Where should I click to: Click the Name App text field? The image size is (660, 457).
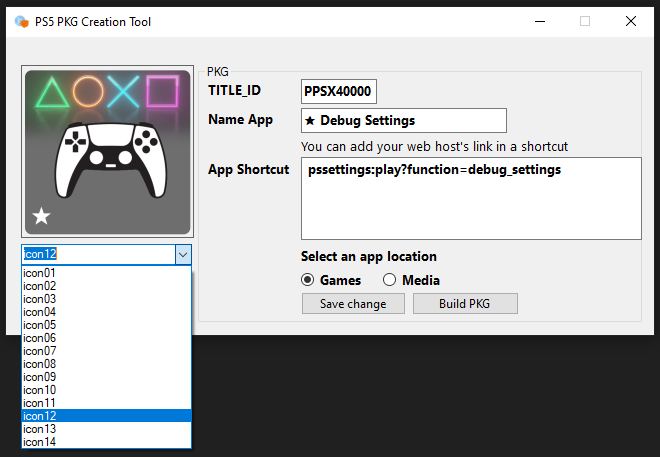[x=404, y=120]
